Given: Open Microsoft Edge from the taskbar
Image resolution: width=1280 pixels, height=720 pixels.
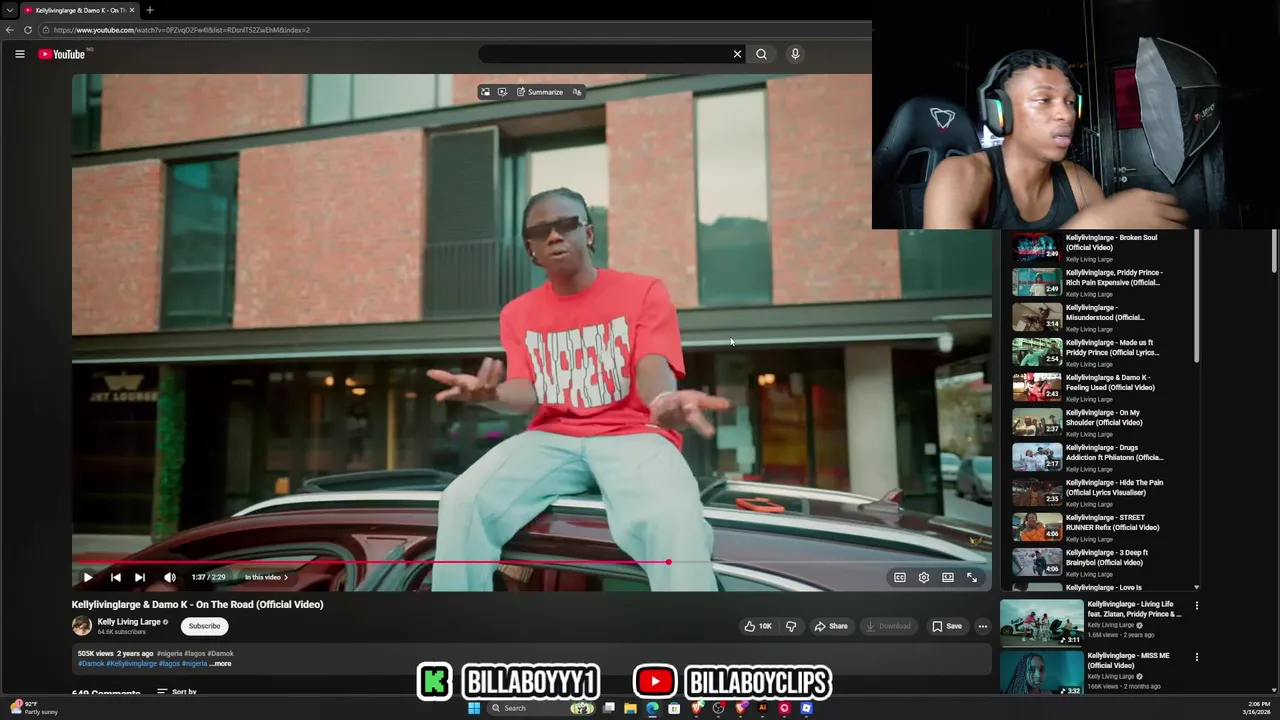Looking at the screenshot, I should pos(652,708).
